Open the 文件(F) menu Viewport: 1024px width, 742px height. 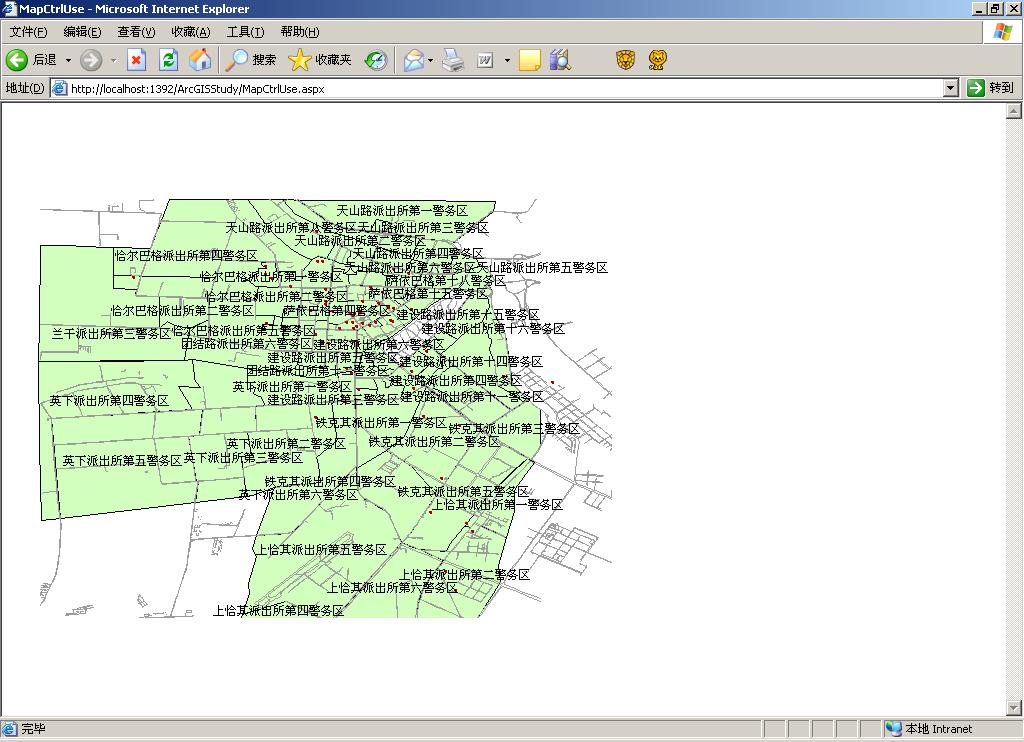tap(28, 32)
